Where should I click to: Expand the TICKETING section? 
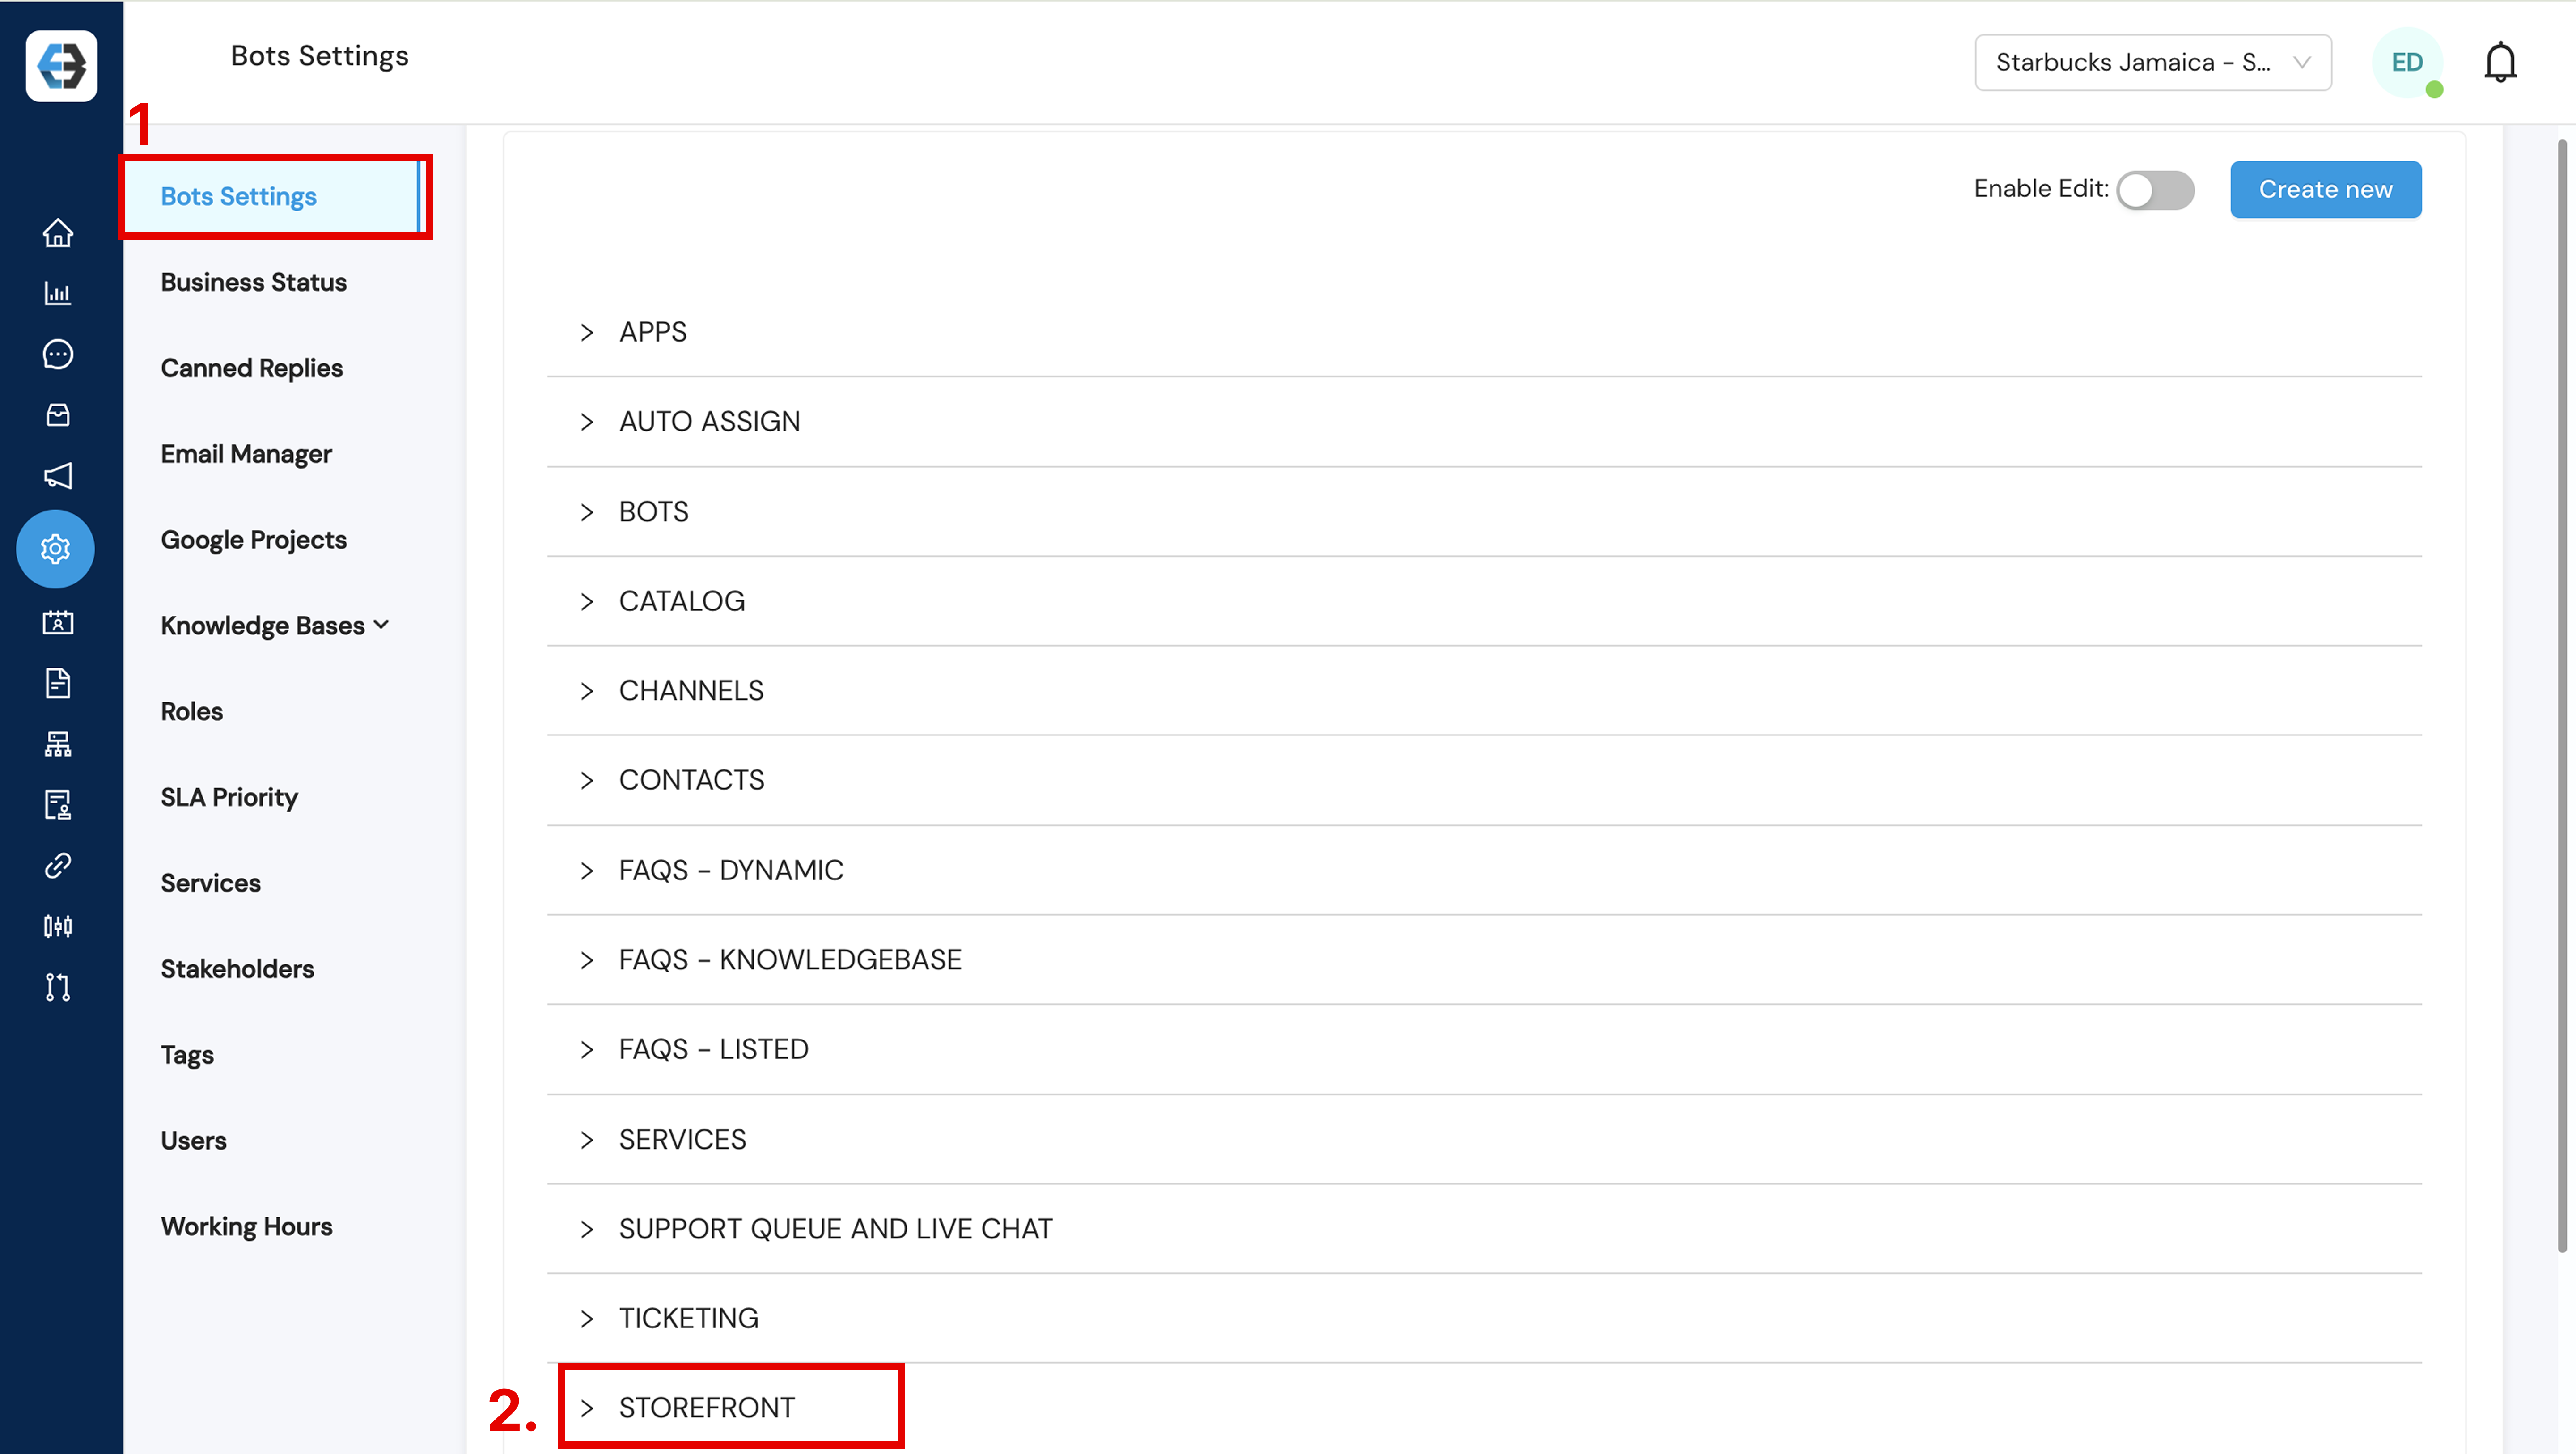[x=1484, y=1318]
